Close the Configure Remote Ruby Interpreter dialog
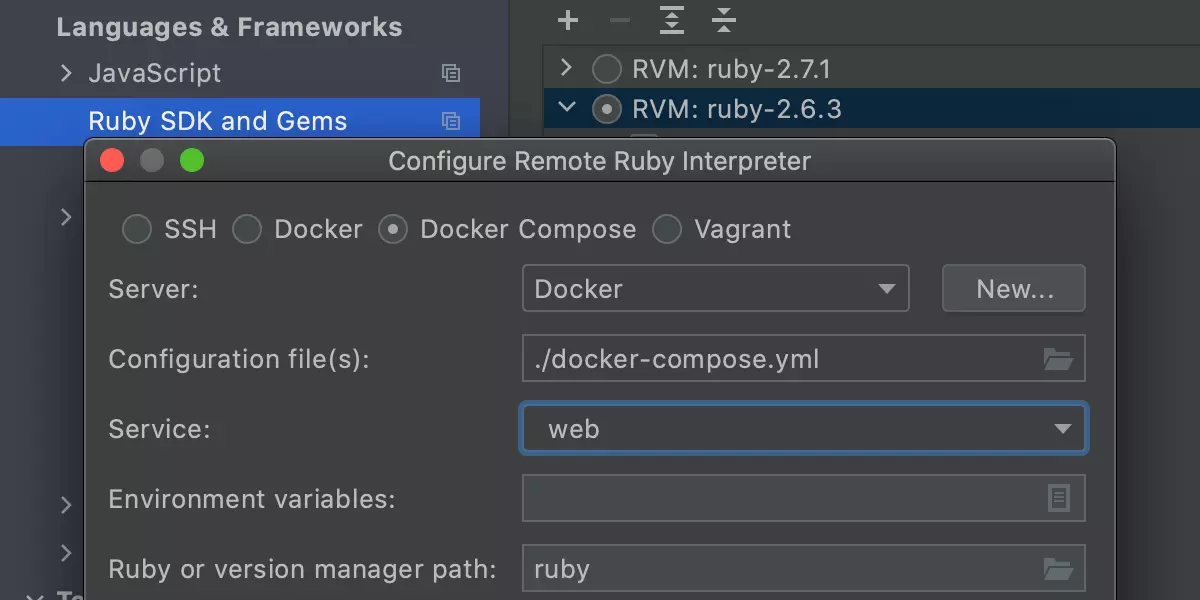This screenshot has width=1200, height=600. coord(112,160)
